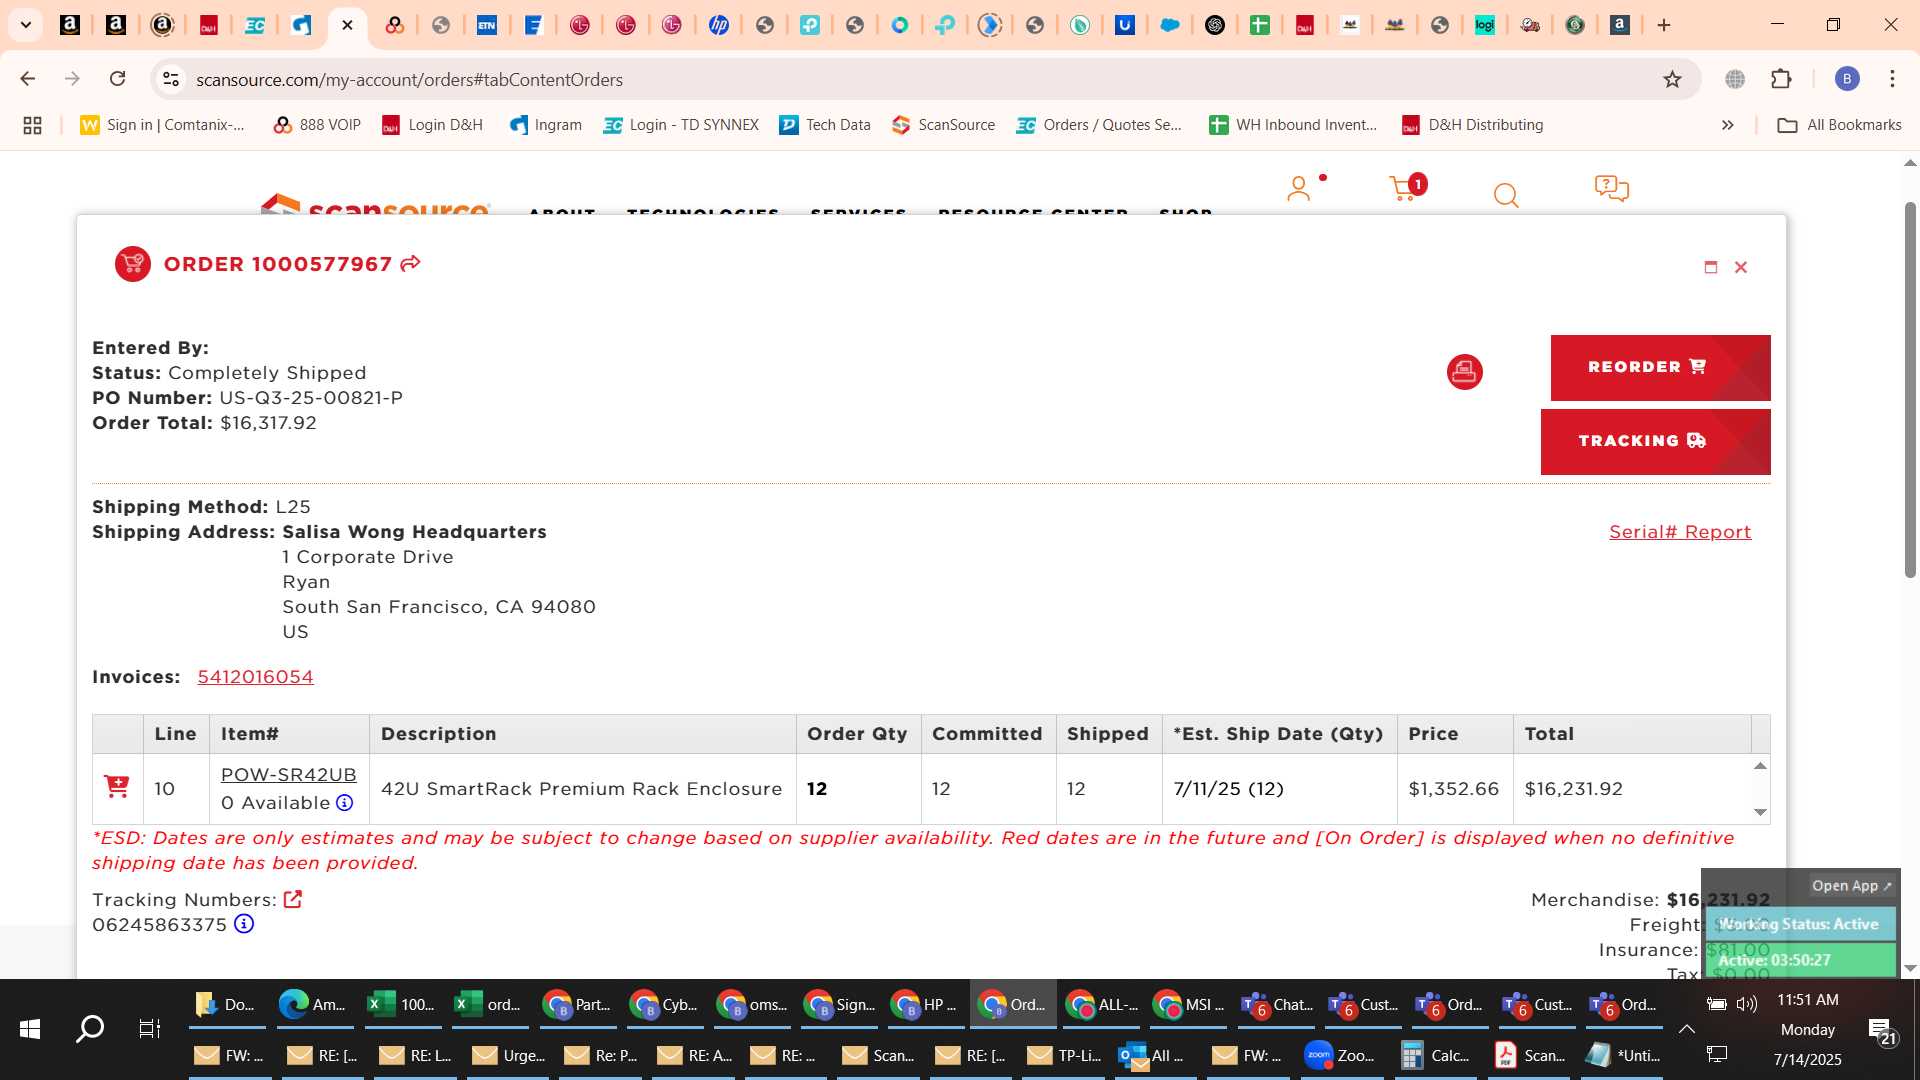Viewport: 1920px width, 1080px height.
Task: Open the Serial# Report link
Action: (1680, 532)
